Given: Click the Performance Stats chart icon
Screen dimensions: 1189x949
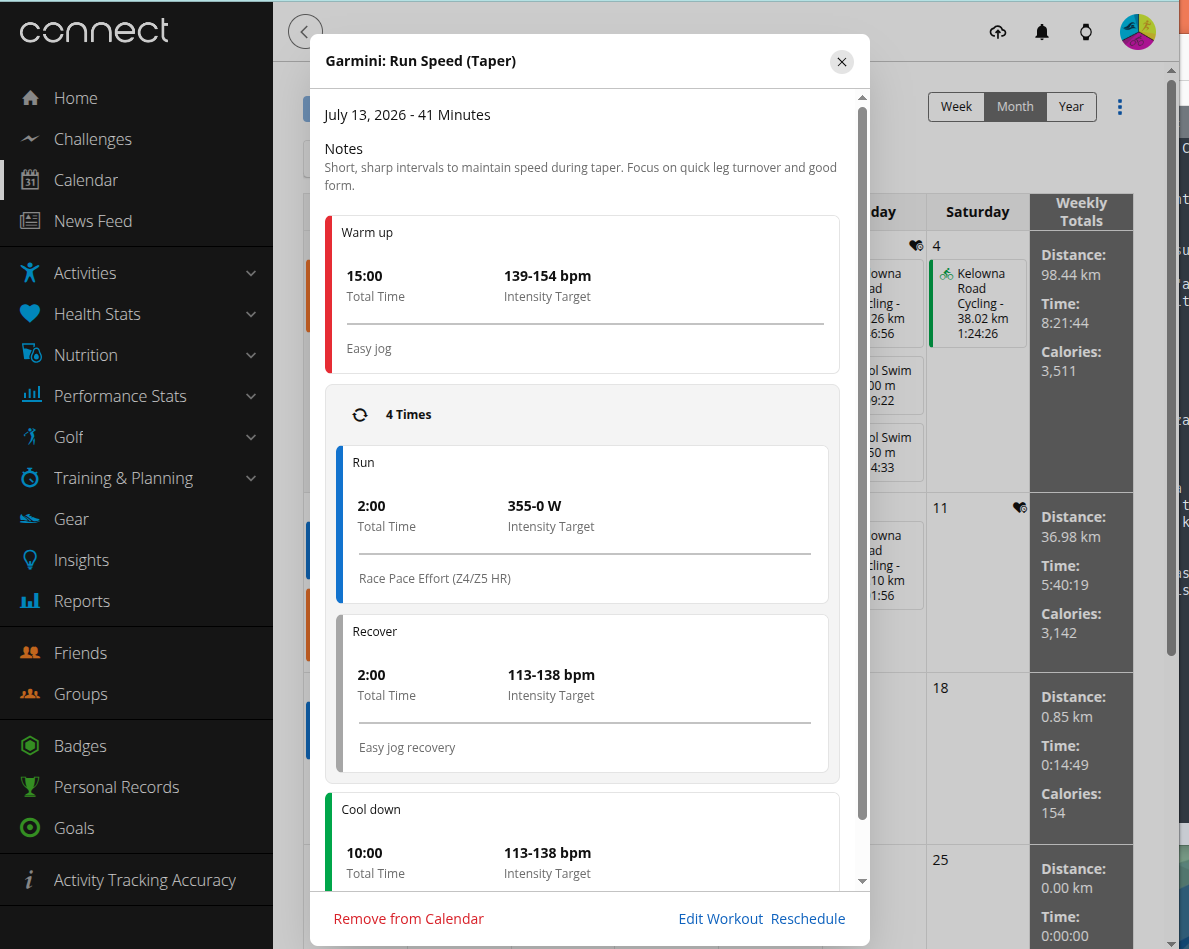Looking at the screenshot, I should click(x=30, y=396).
